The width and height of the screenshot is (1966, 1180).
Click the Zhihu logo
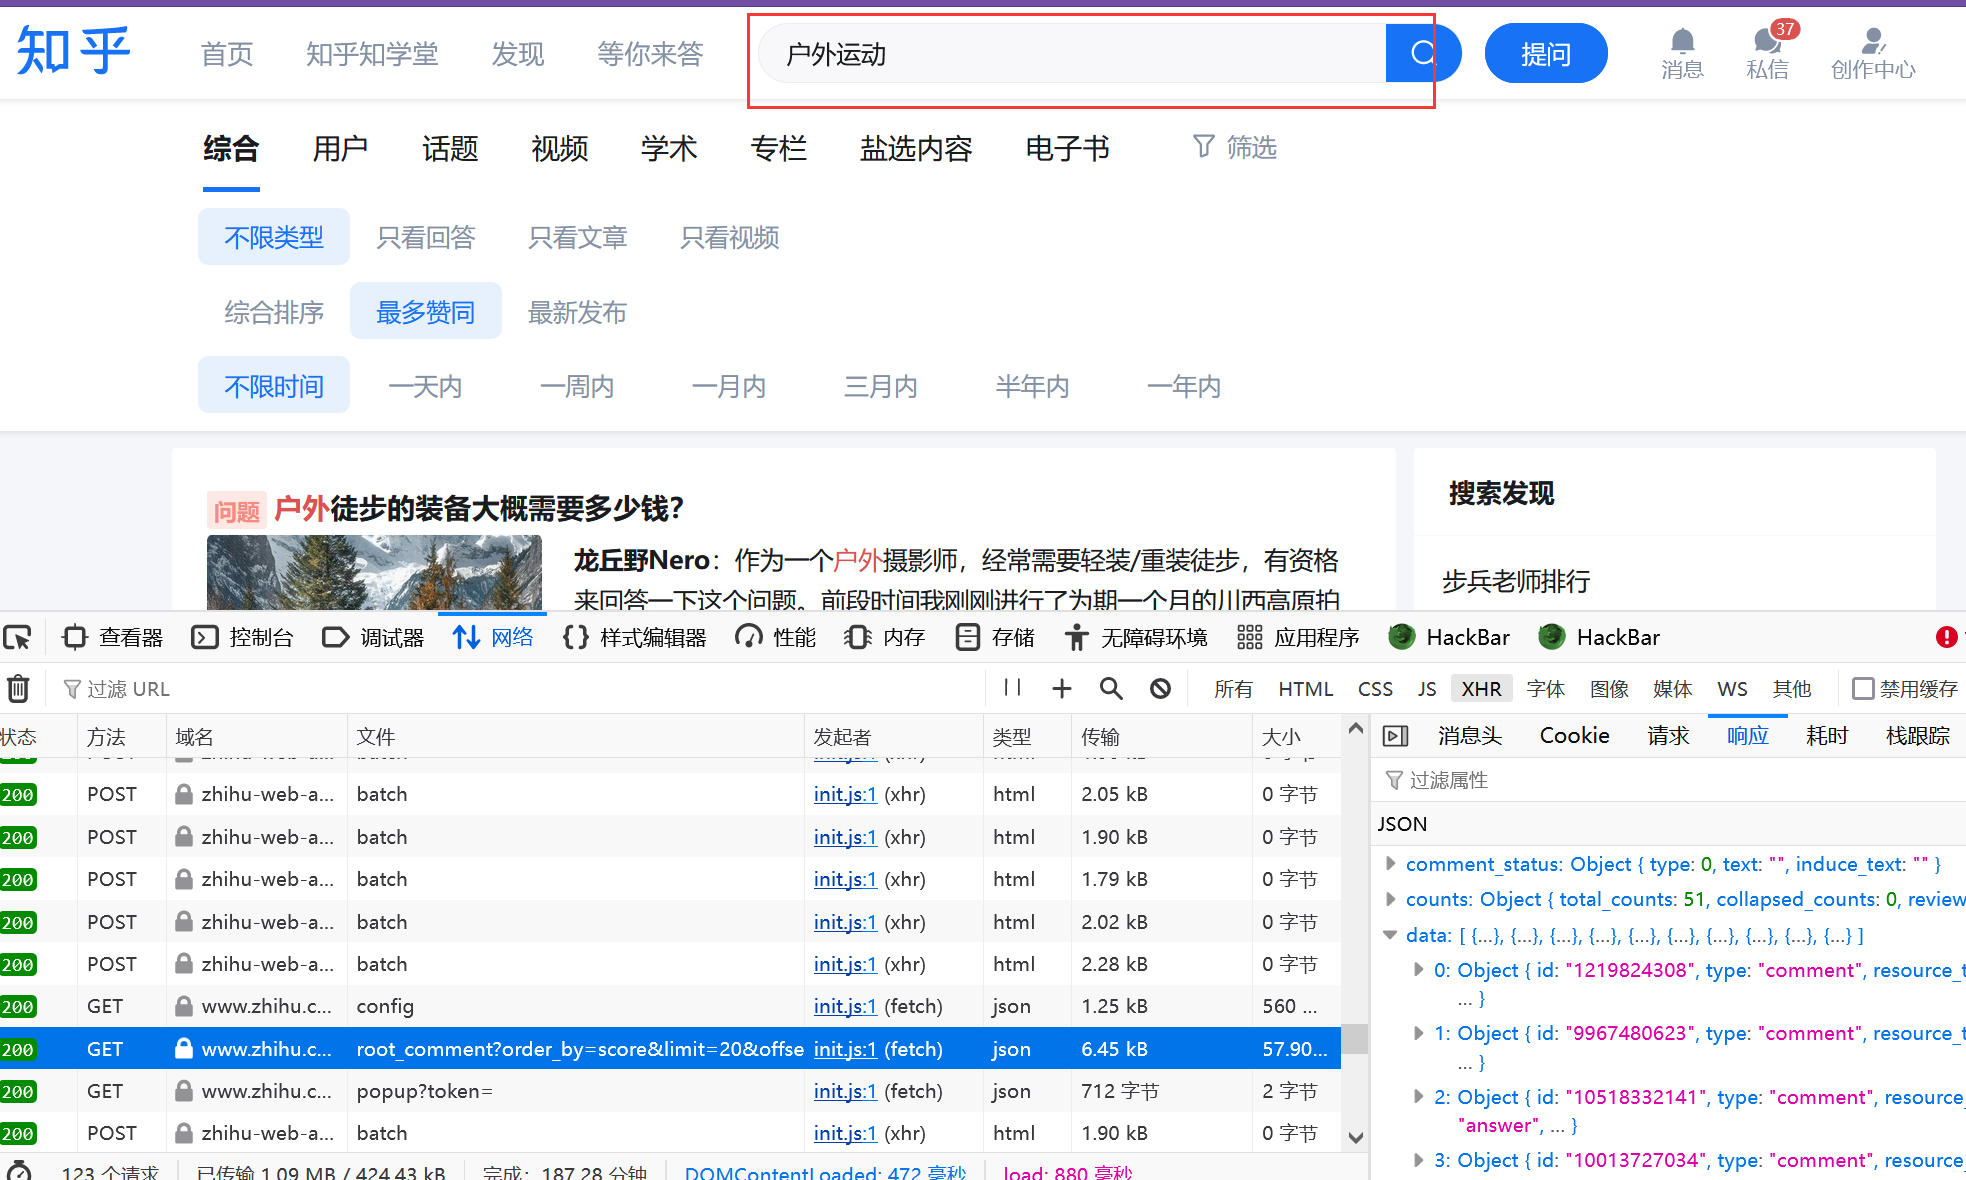tap(74, 52)
